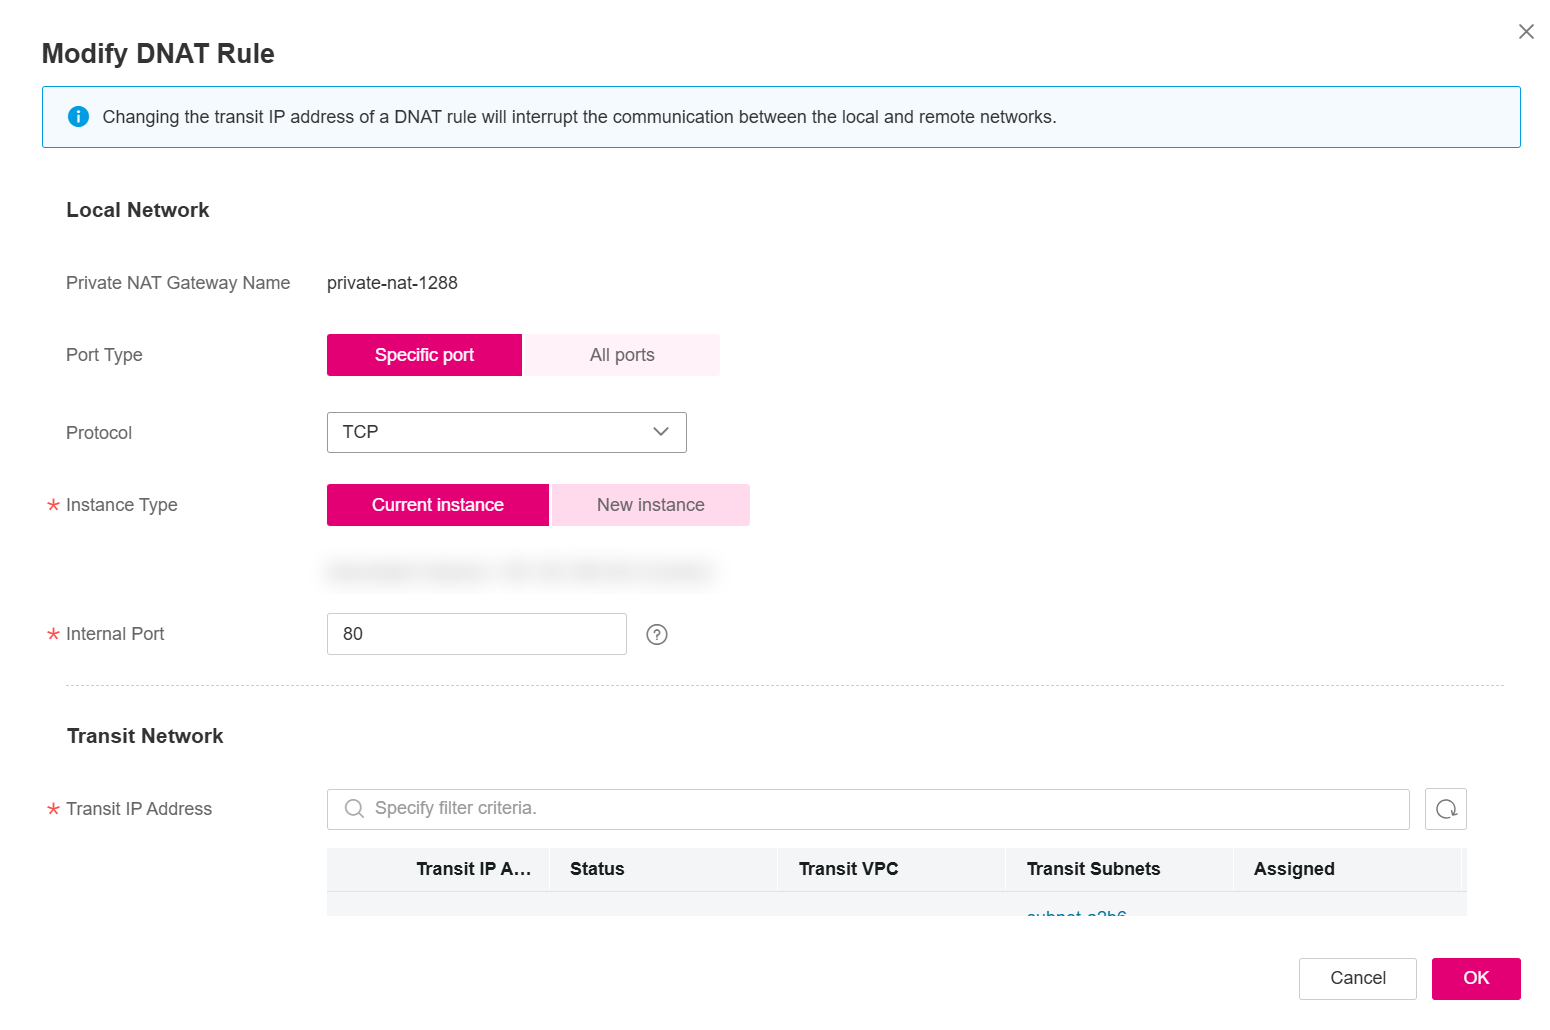Open the Internal Port help tooltip icon
Image resolution: width=1550 pixels, height=1030 pixels.
click(657, 634)
